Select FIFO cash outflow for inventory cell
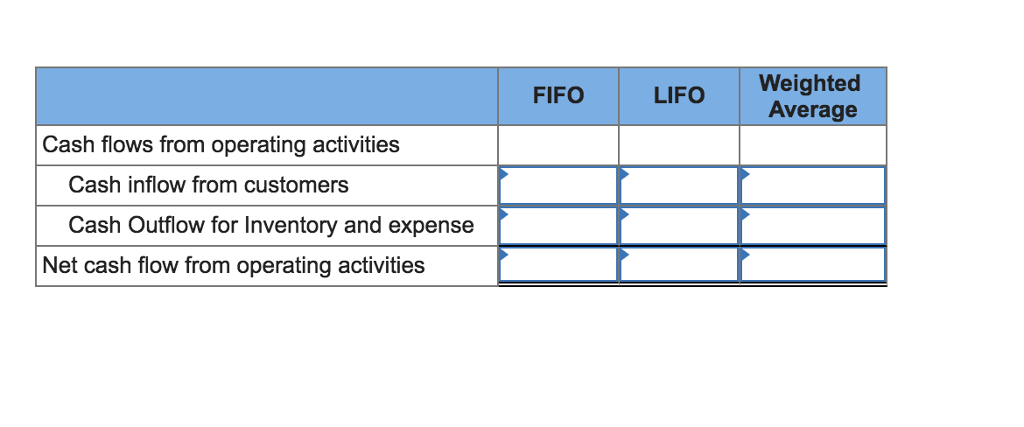This screenshot has width=1024, height=427. tap(558, 225)
